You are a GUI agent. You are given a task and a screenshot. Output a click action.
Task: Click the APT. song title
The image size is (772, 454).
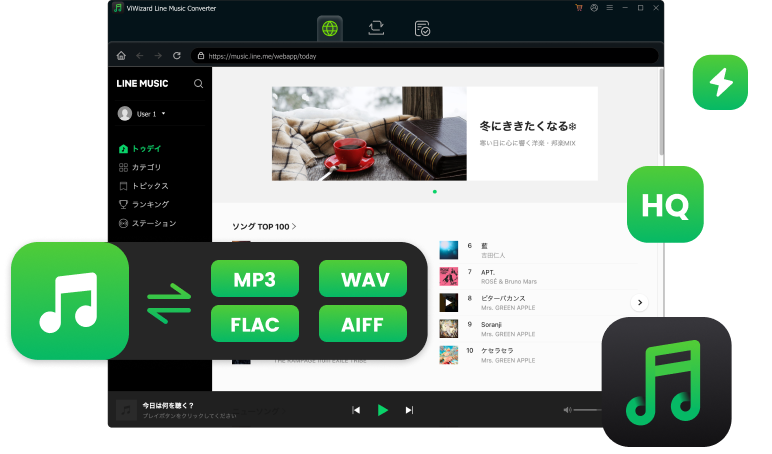pyautogui.click(x=488, y=272)
